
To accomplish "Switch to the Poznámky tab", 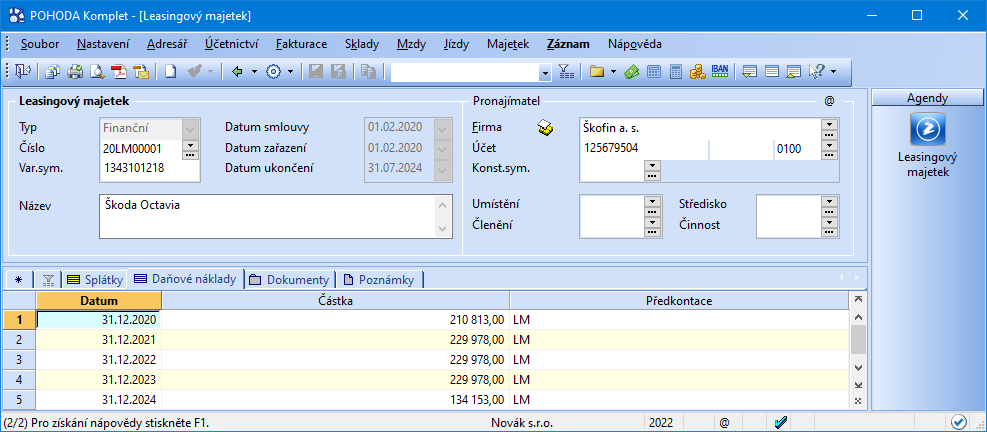I will (379, 280).
